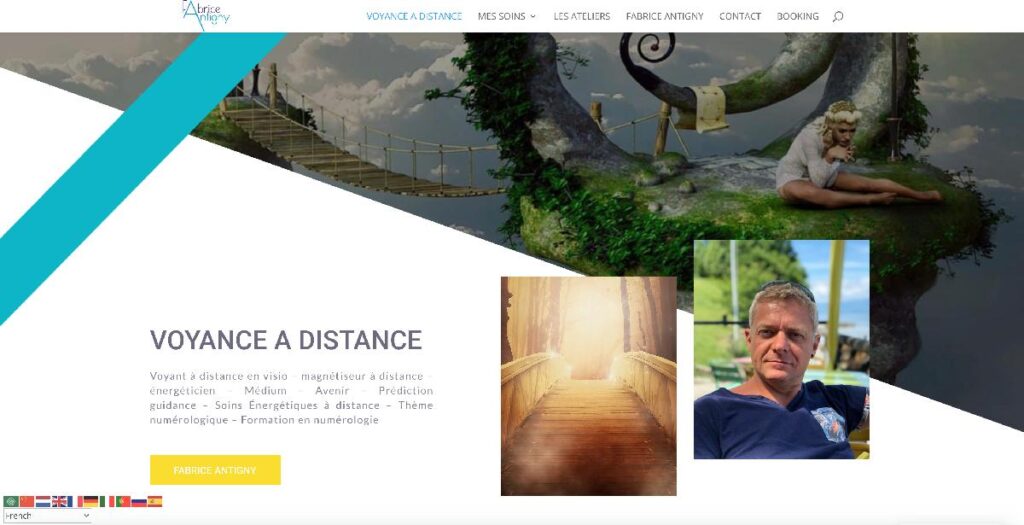Navigate to the CONTACT page
Viewport: 1024px width, 525px height.
(x=740, y=16)
